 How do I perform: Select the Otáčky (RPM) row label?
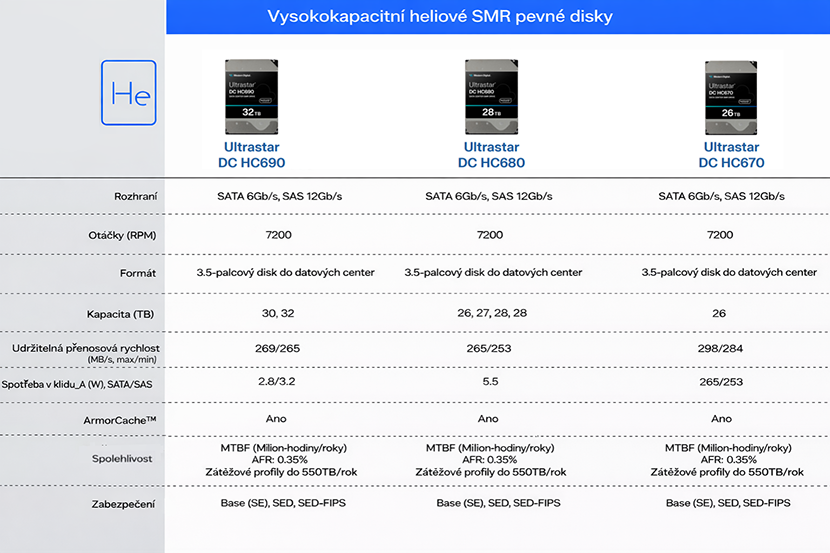click(x=122, y=235)
